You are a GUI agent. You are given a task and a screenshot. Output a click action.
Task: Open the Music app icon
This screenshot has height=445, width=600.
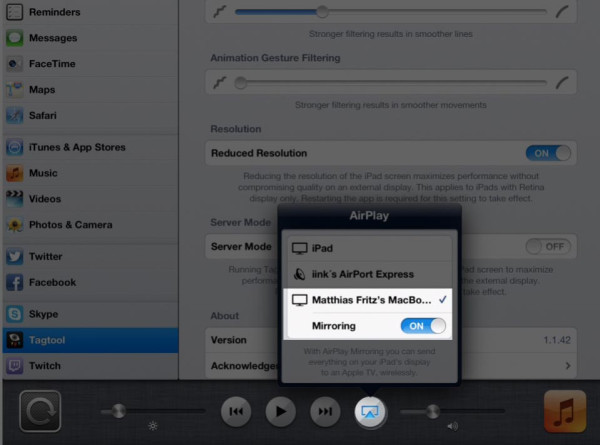pyautogui.click(x=564, y=411)
